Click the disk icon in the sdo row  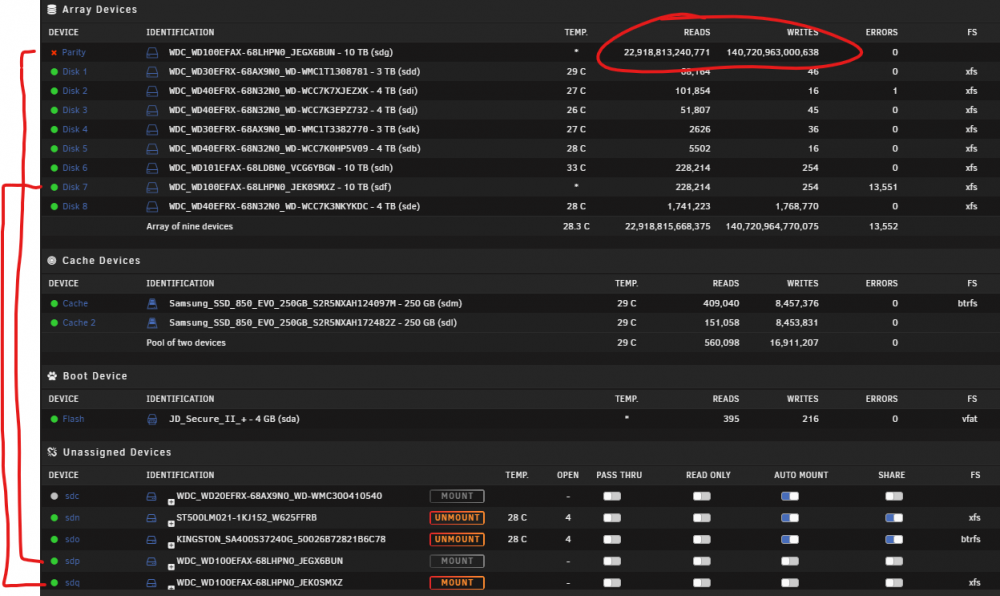pos(151,540)
